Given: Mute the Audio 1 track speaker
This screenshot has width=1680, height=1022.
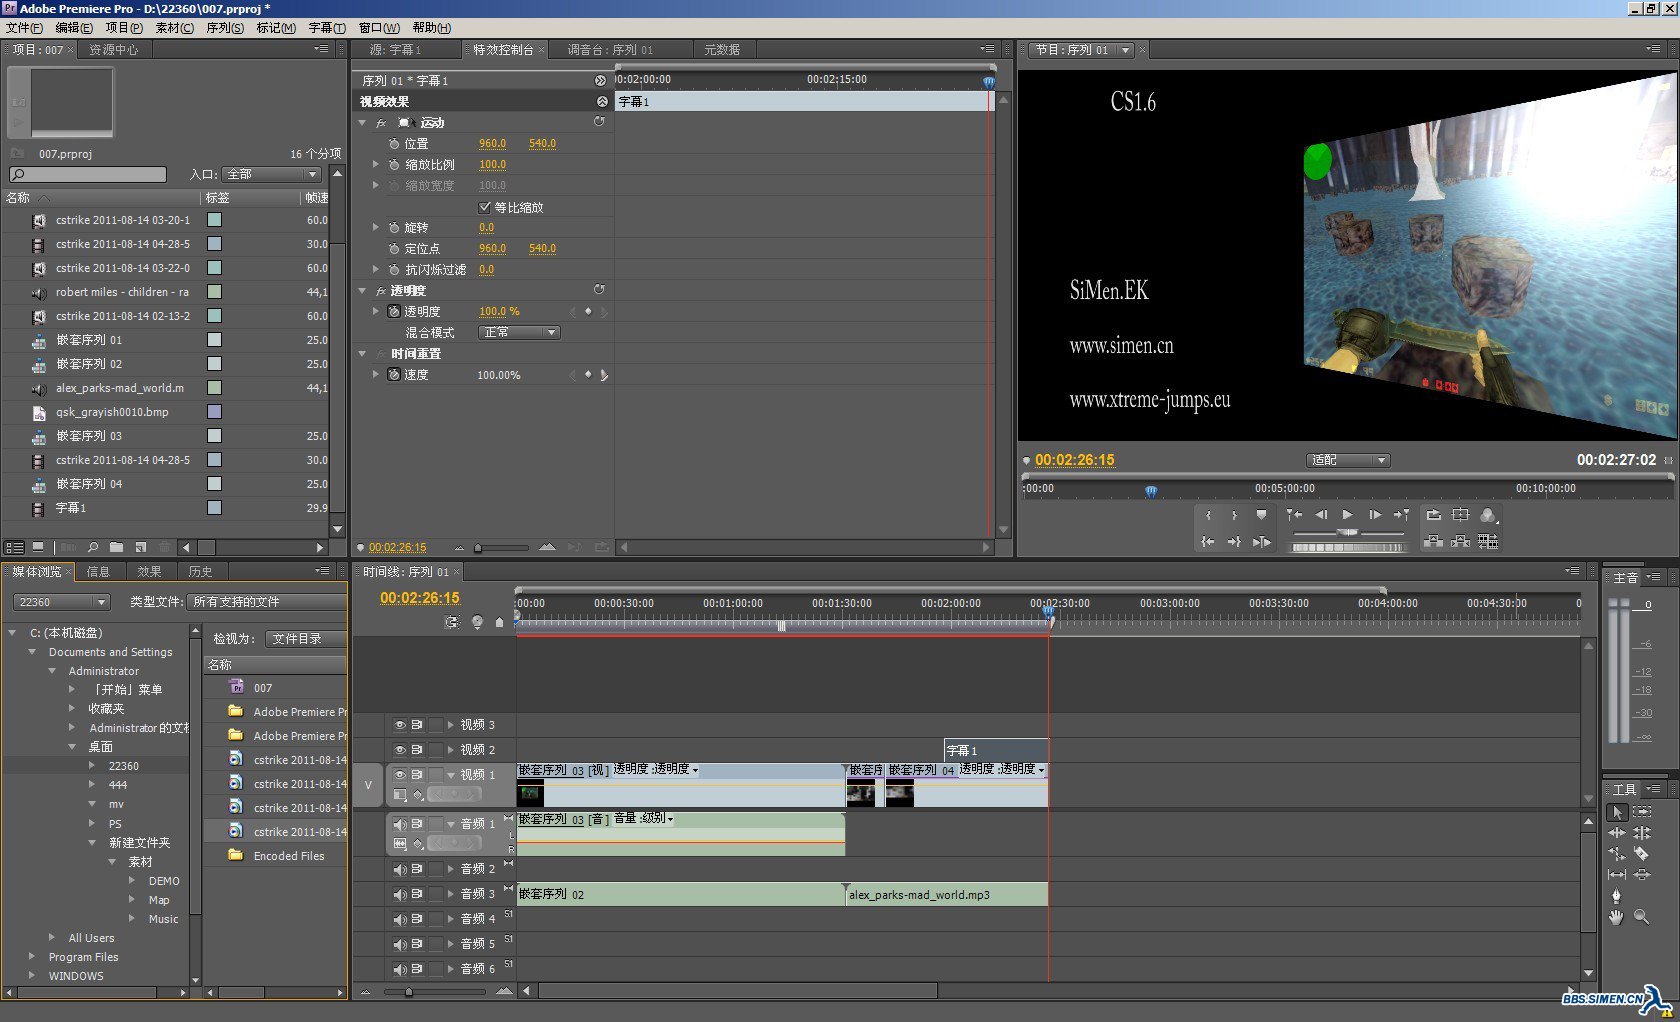Looking at the screenshot, I should coord(400,824).
